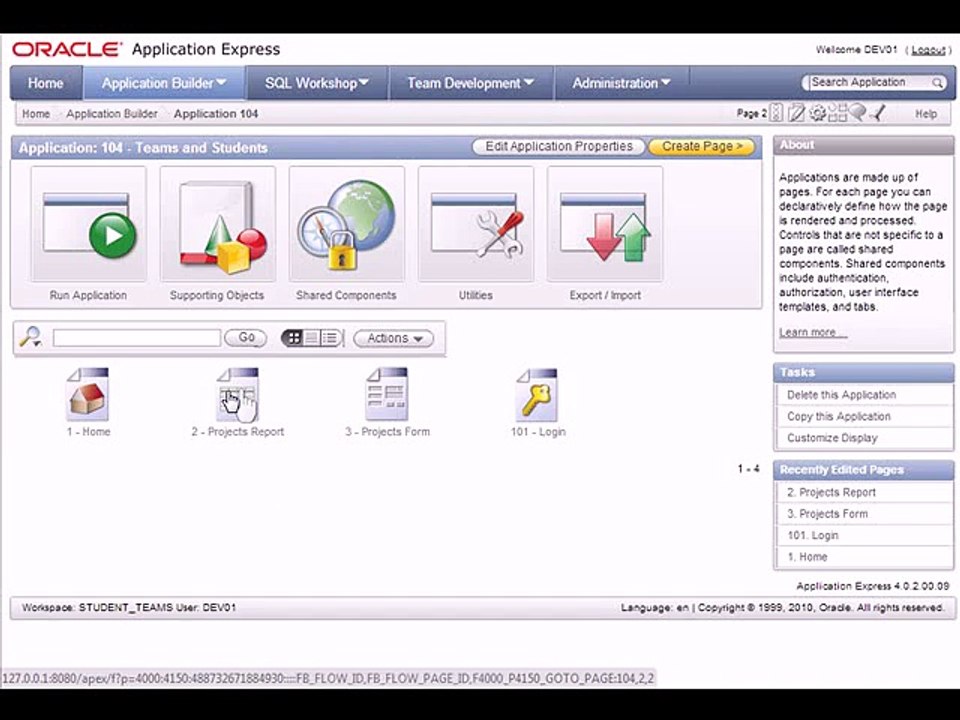Viewport: 960px width, 720px height.
Task: Switch to details list view mode
Action: [x=330, y=338]
